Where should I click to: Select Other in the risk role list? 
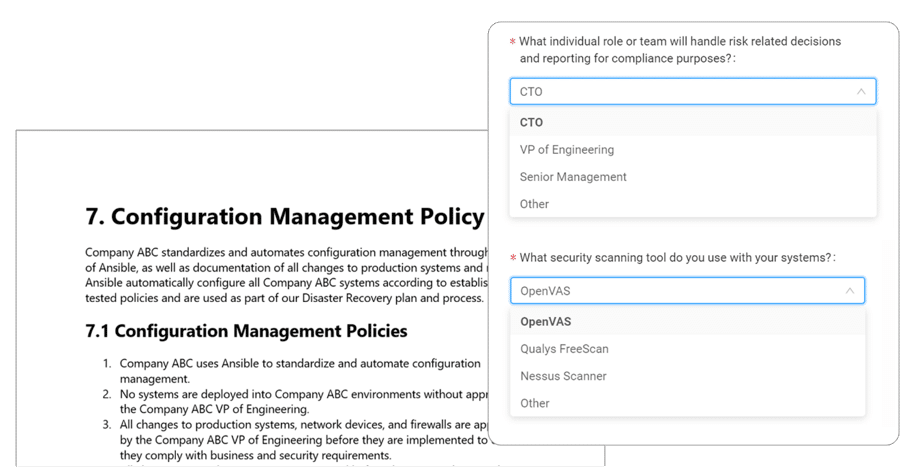(693, 204)
